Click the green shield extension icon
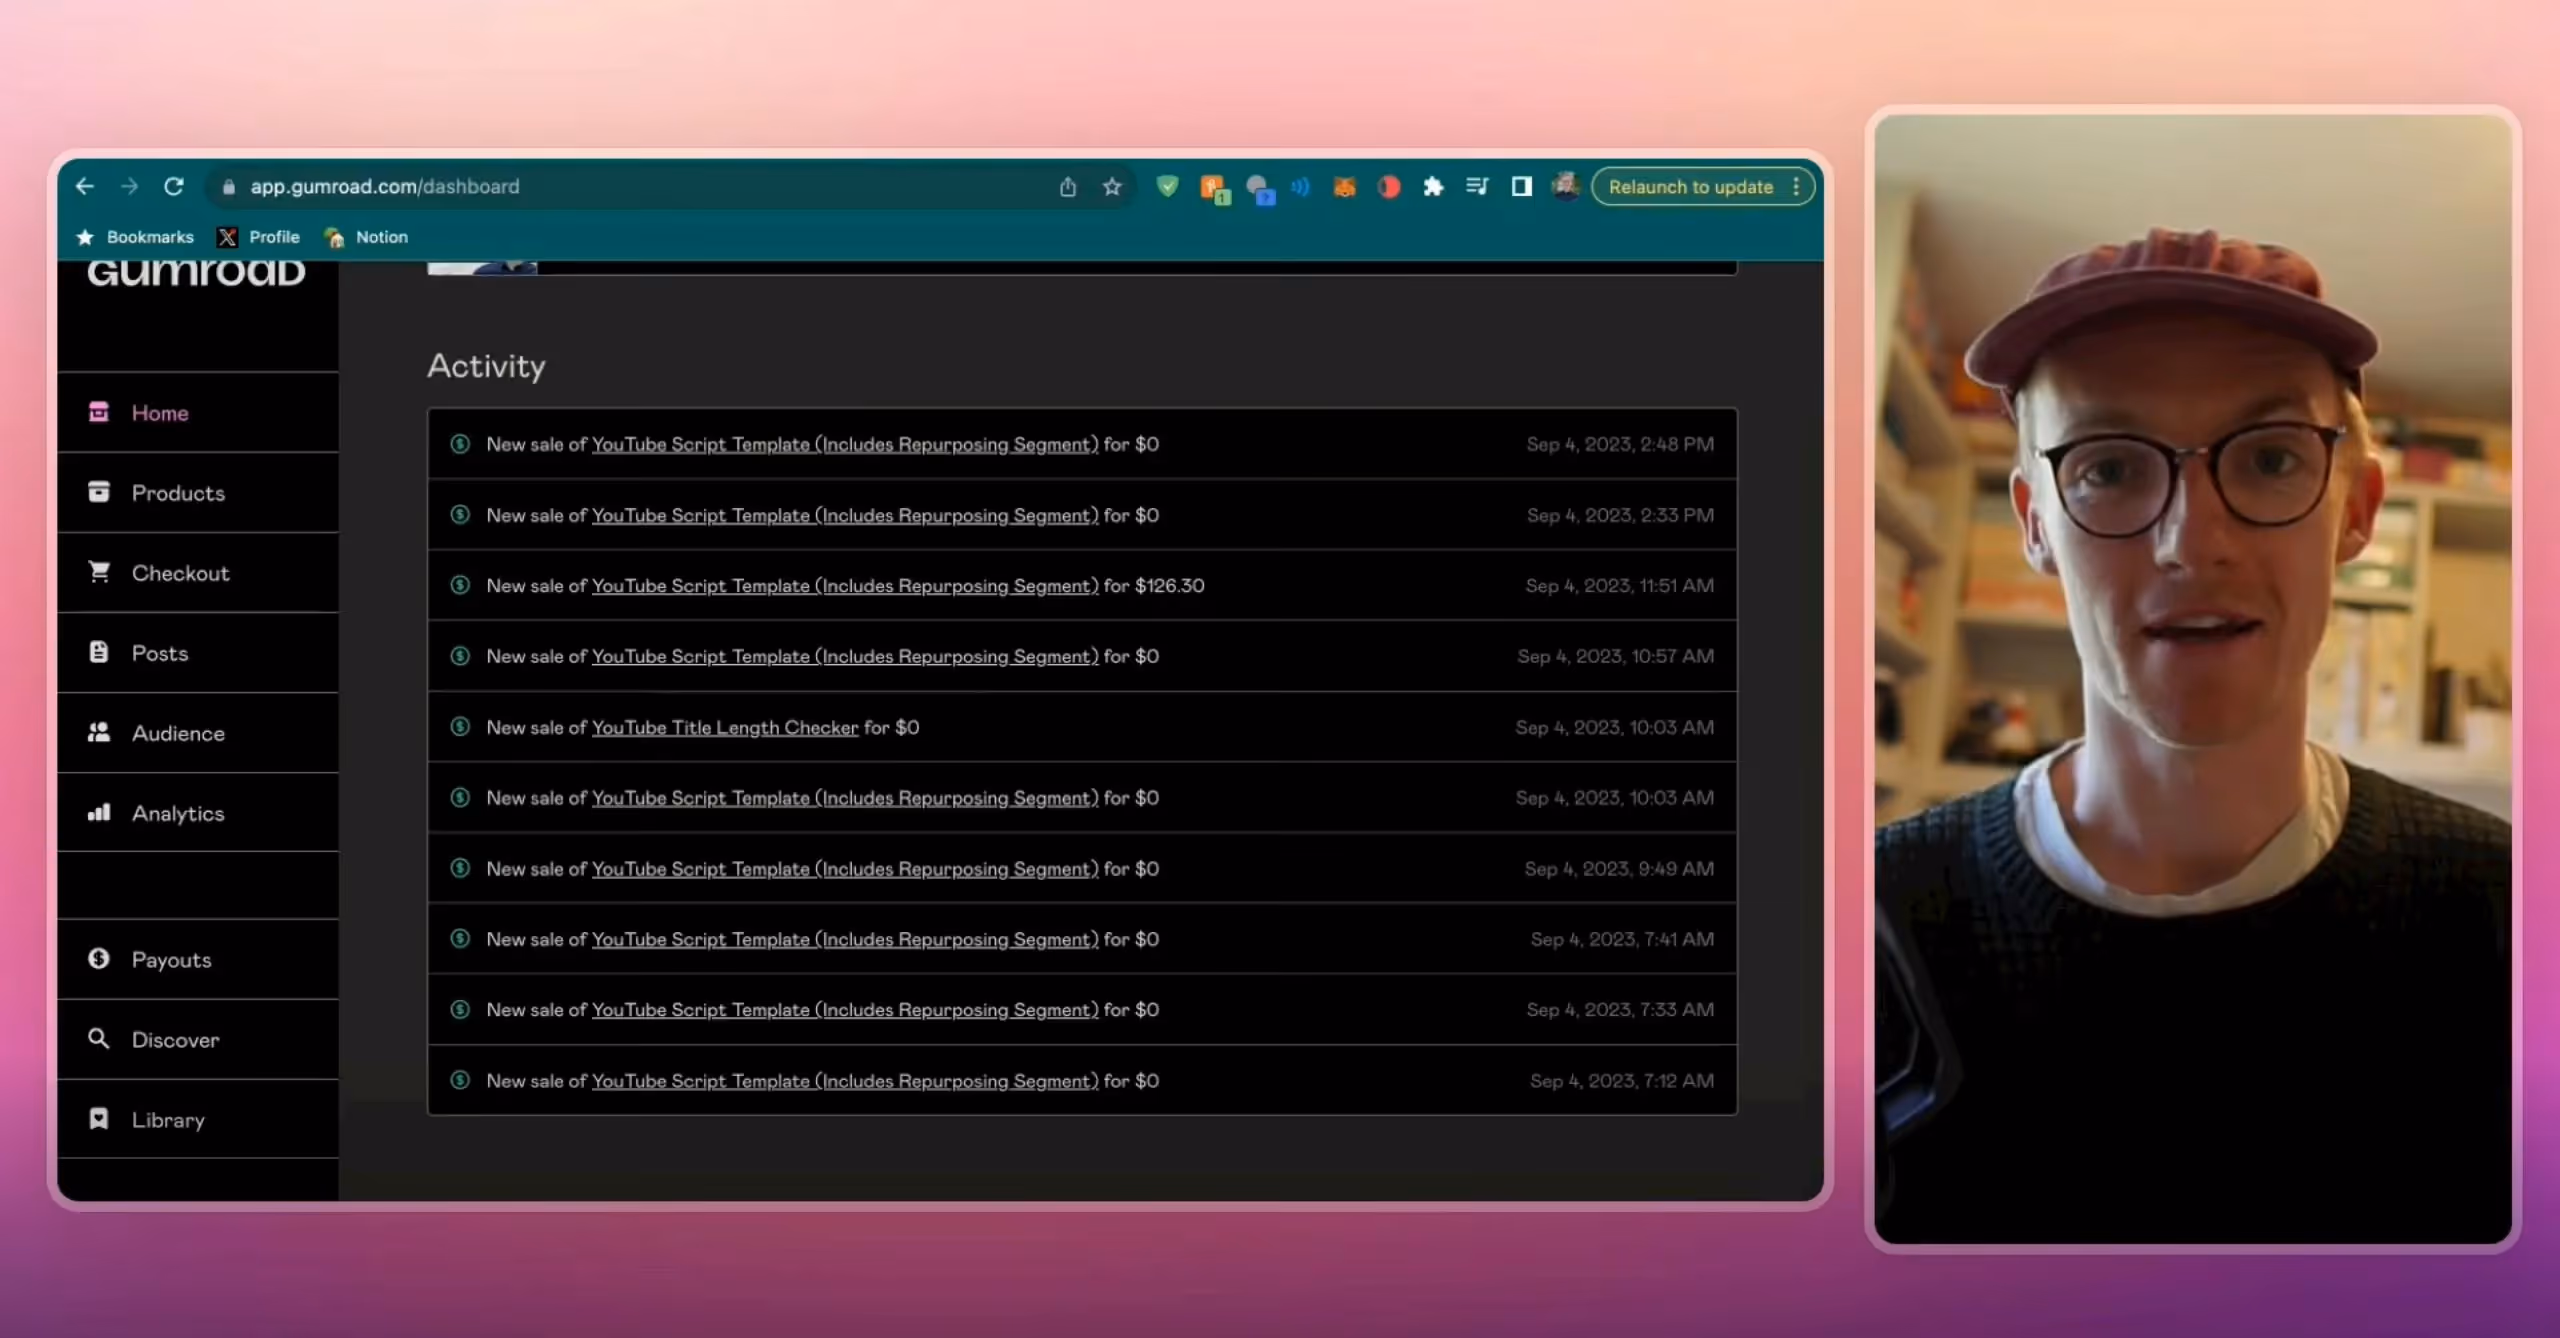 1167,187
